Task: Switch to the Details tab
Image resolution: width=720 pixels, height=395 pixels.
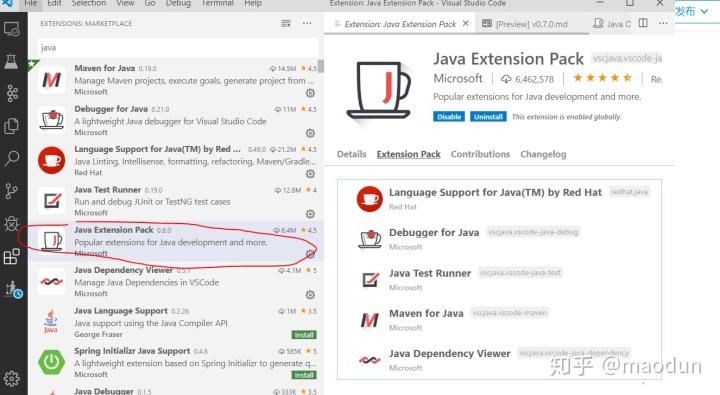Action: (x=351, y=154)
